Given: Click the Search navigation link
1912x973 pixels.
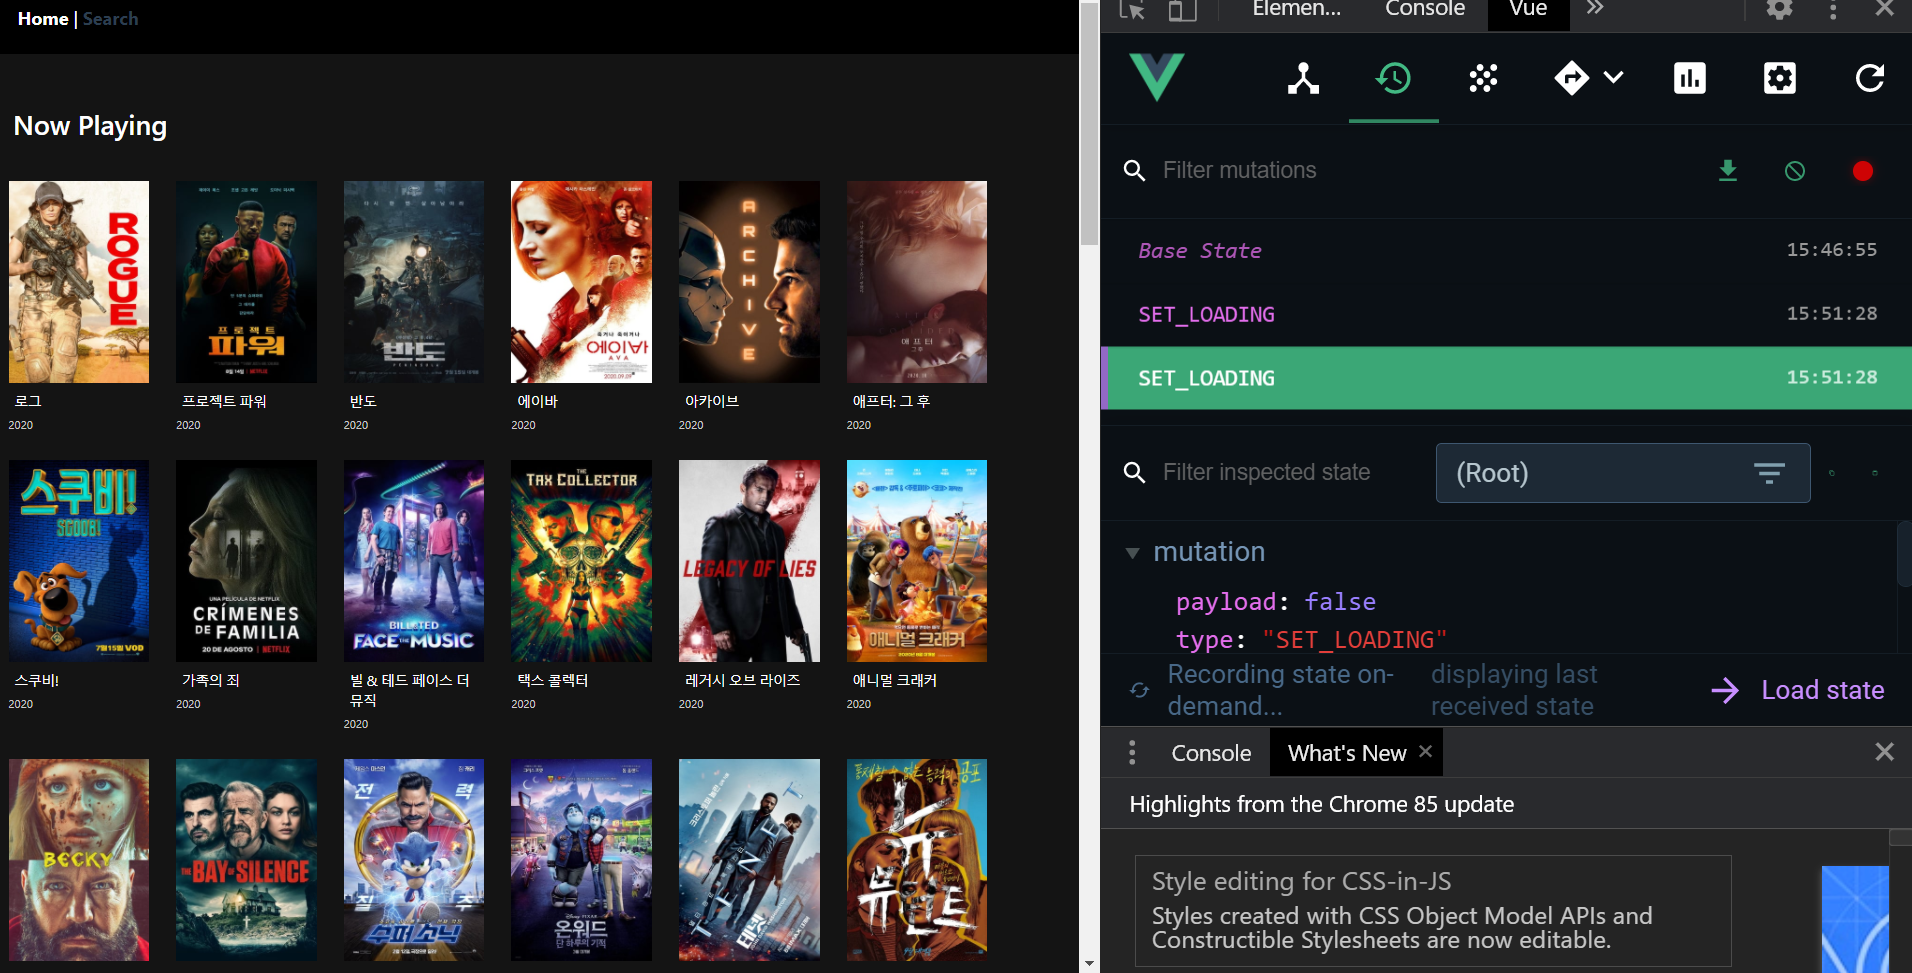Looking at the screenshot, I should 110,19.
